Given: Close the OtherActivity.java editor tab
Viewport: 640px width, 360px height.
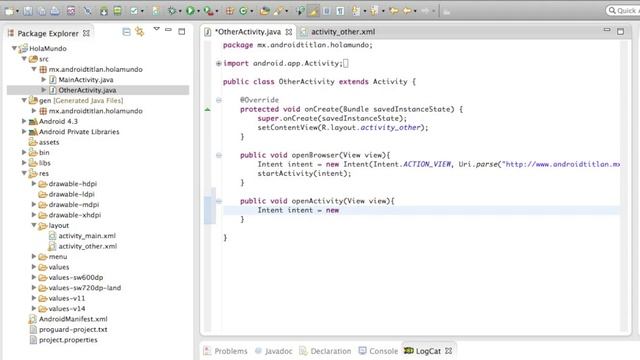Looking at the screenshot, I should coord(289,32).
